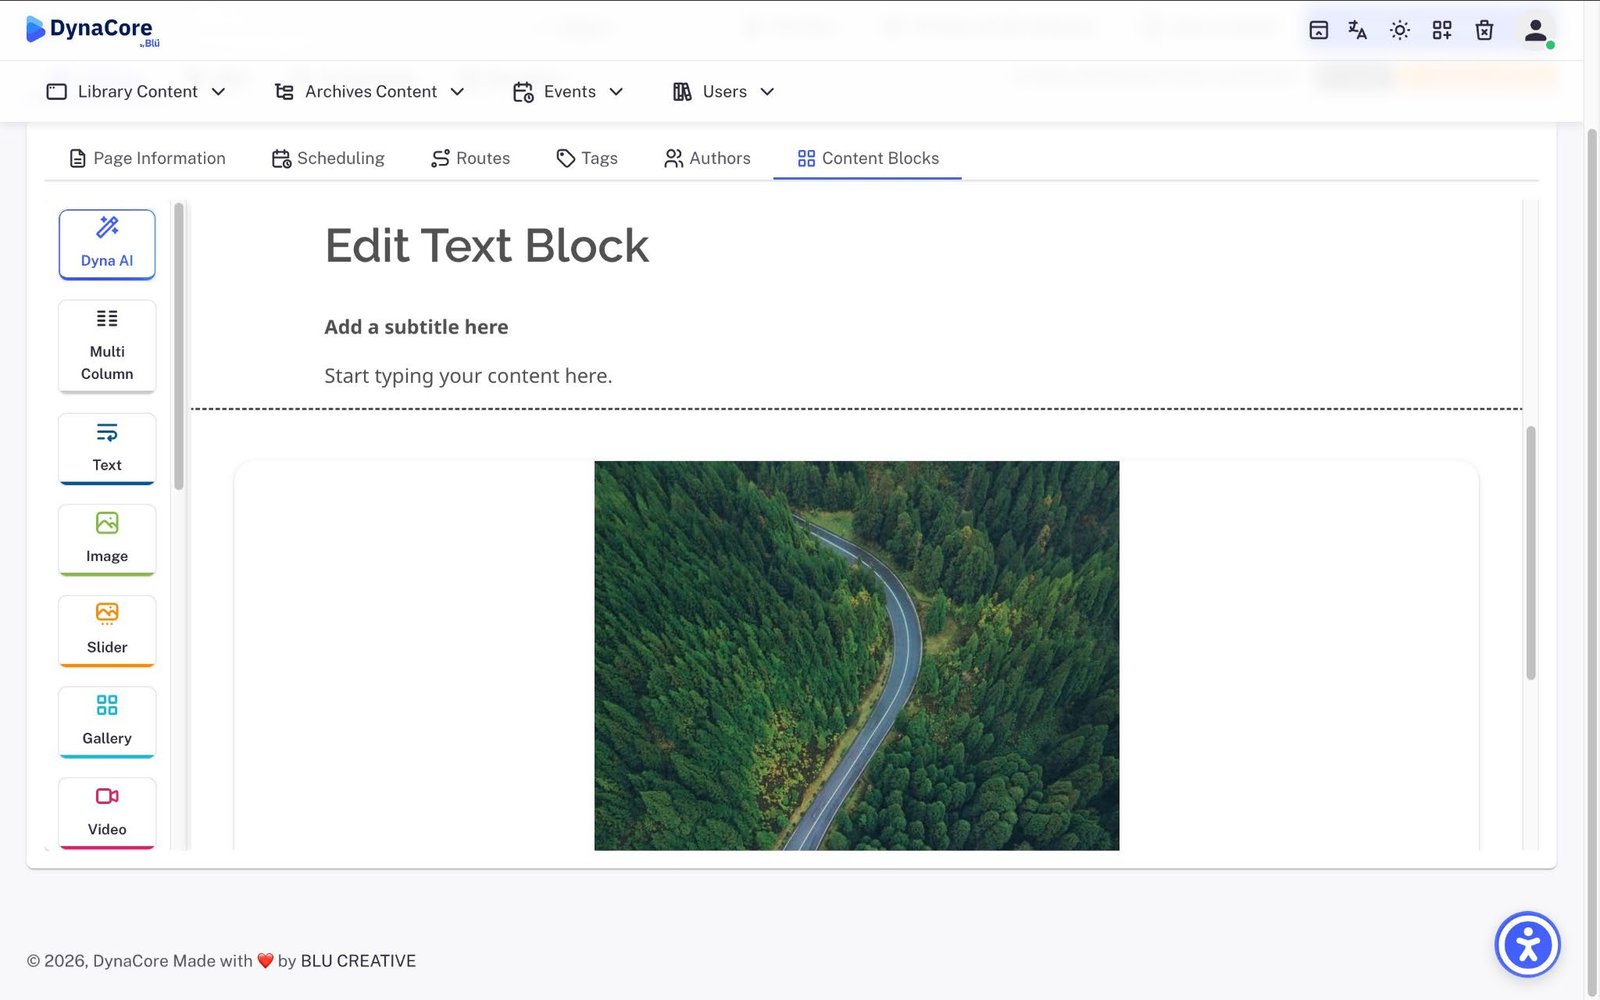Image resolution: width=1600 pixels, height=1000 pixels.
Task: Open the Events dropdown menu
Action: point(568,92)
